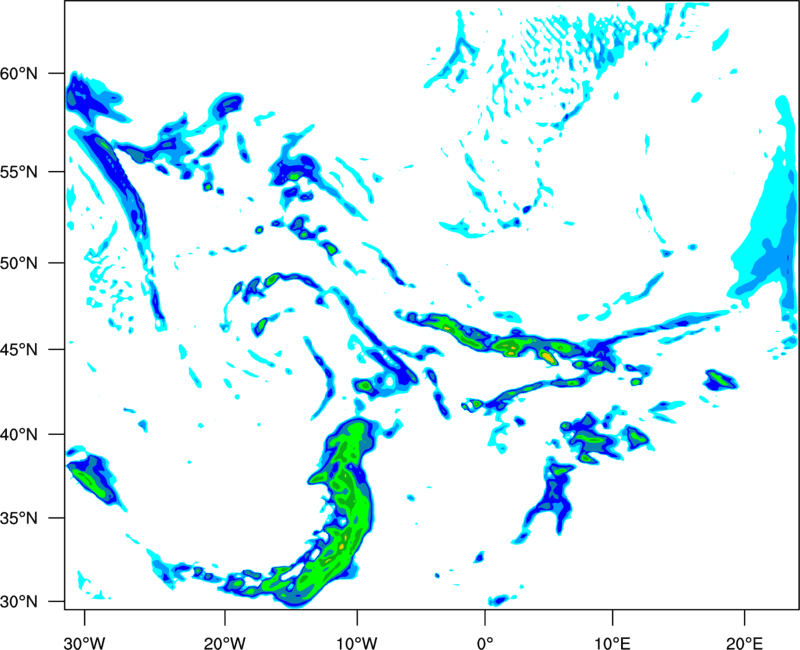Click the 20°W longitude label
Viewport: 800px width, 650px height.
click(x=224, y=643)
